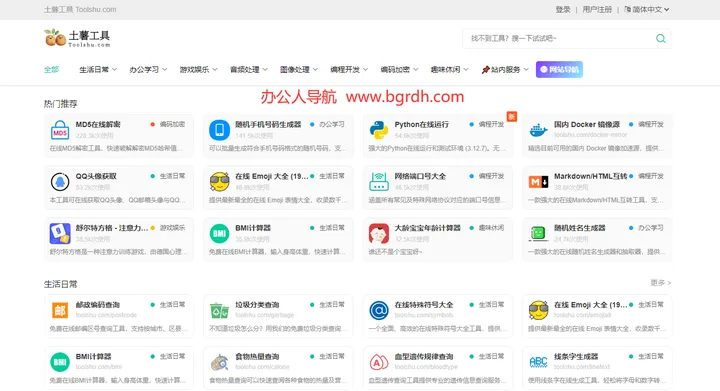The height and width of the screenshot is (391, 720).
Task: Expand the 办公学习 menu
Action: [148, 70]
